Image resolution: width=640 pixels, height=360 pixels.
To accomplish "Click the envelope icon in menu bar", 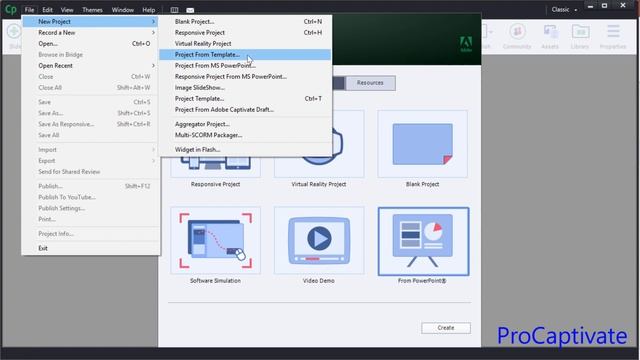I will [x=190, y=10].
